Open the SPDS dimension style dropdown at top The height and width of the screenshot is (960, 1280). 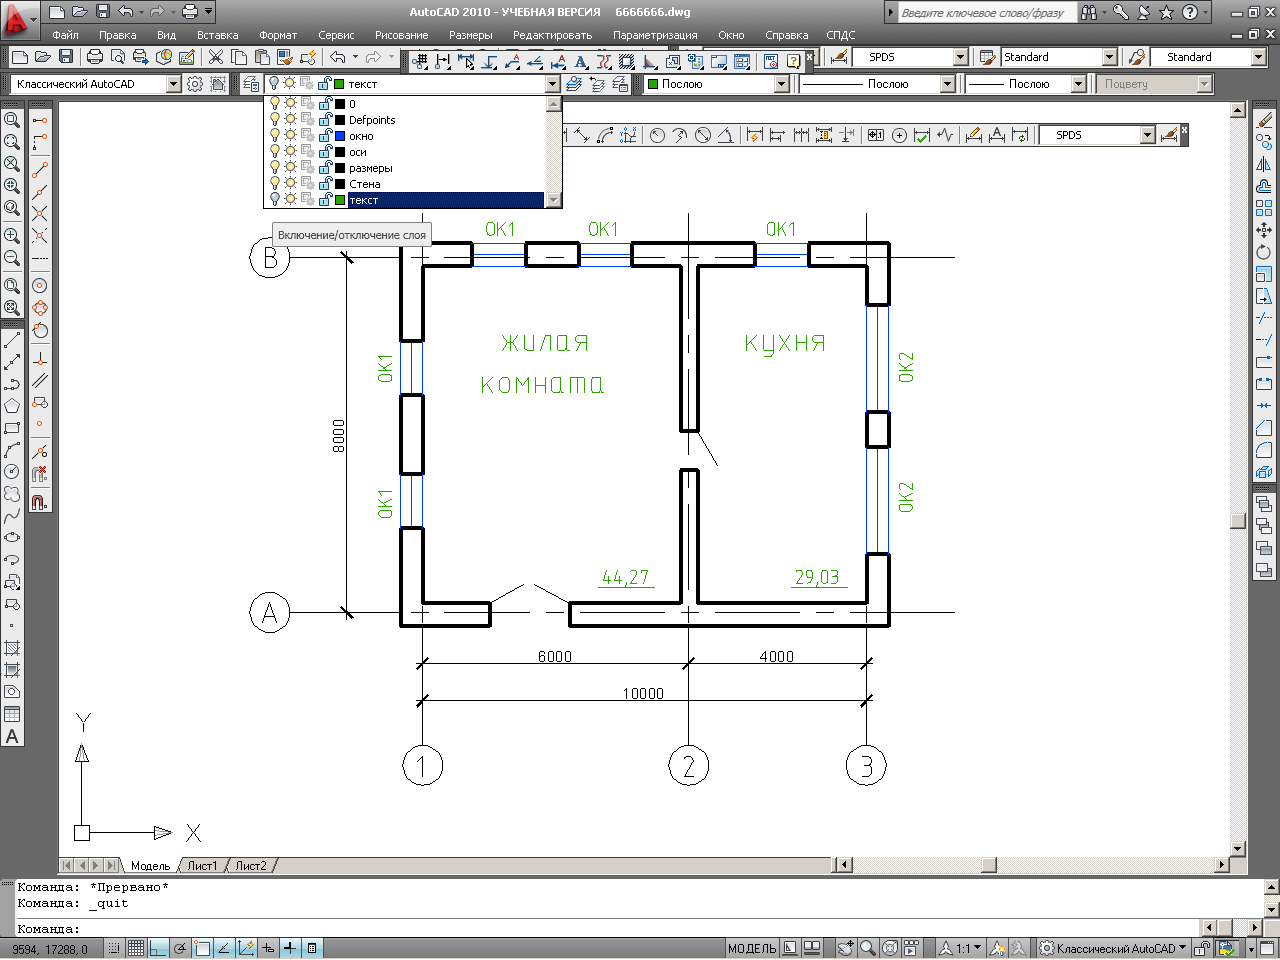(961, 57)
